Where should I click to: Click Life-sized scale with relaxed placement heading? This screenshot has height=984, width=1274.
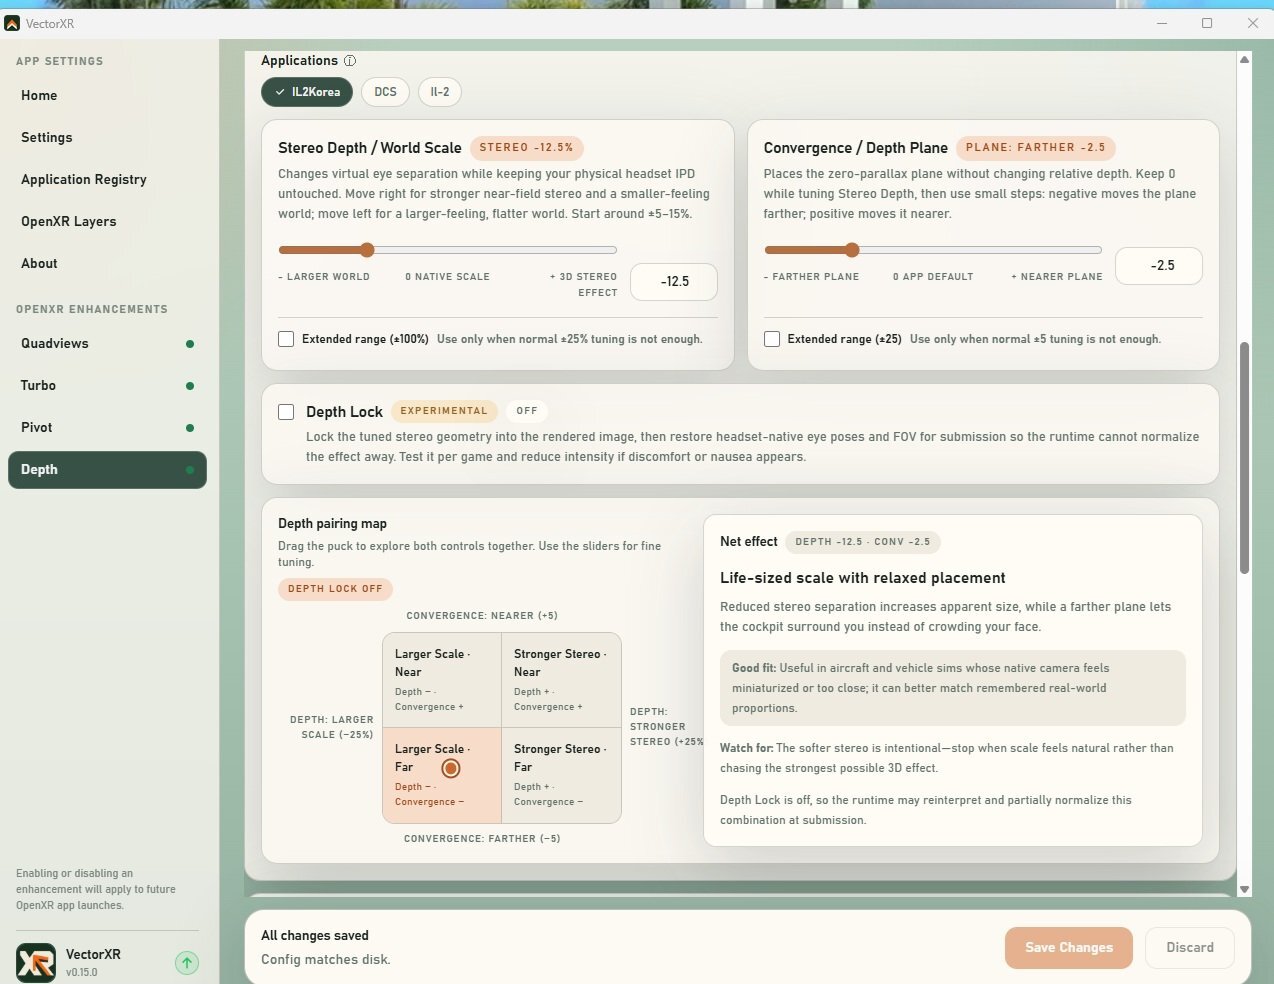(862, 578)
